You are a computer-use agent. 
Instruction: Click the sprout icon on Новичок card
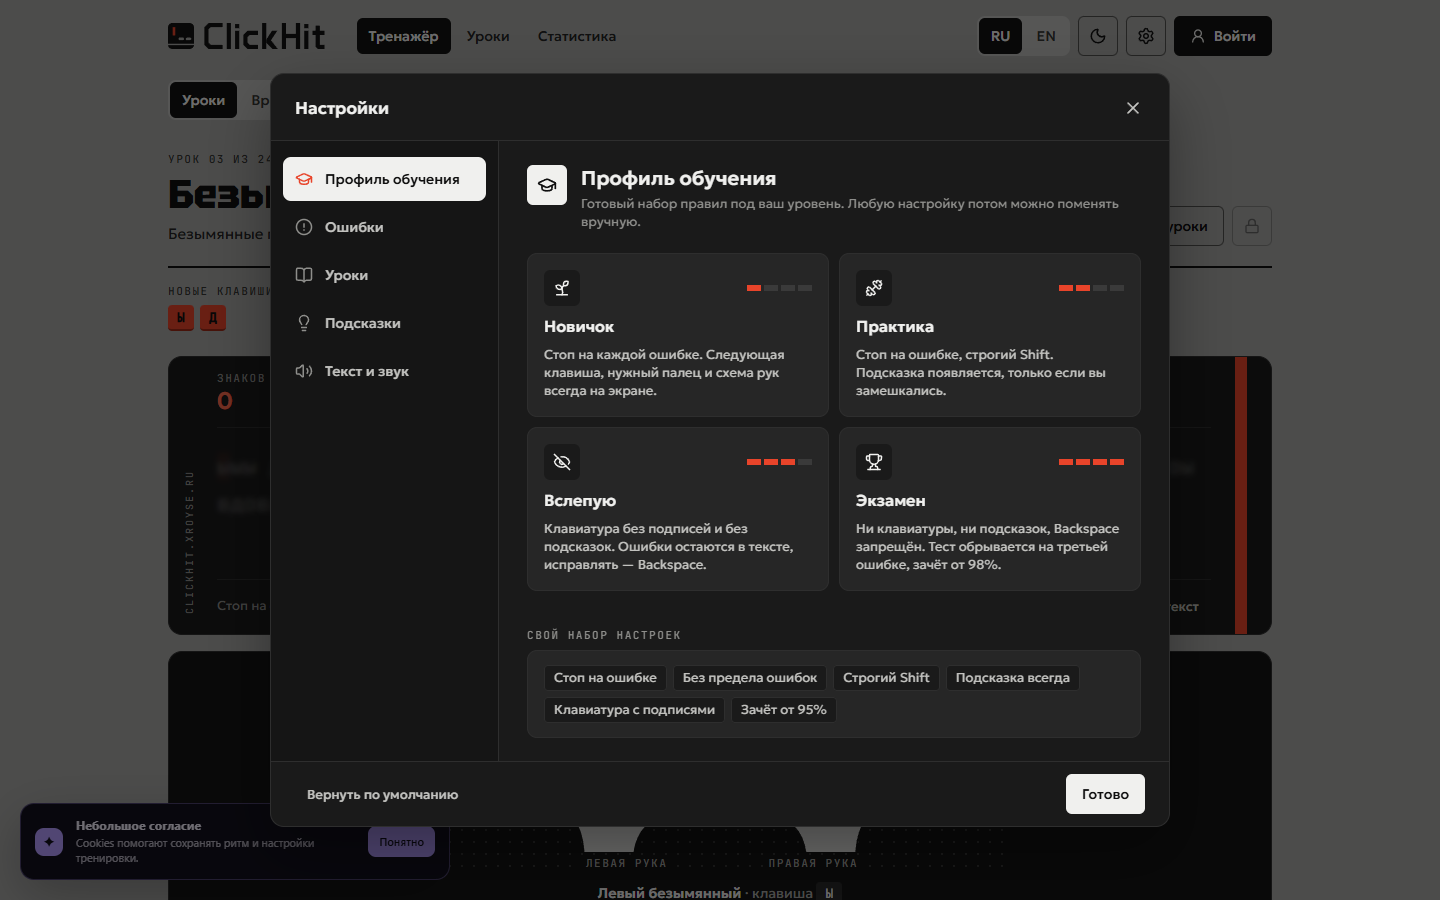click(x=562, y=288)
